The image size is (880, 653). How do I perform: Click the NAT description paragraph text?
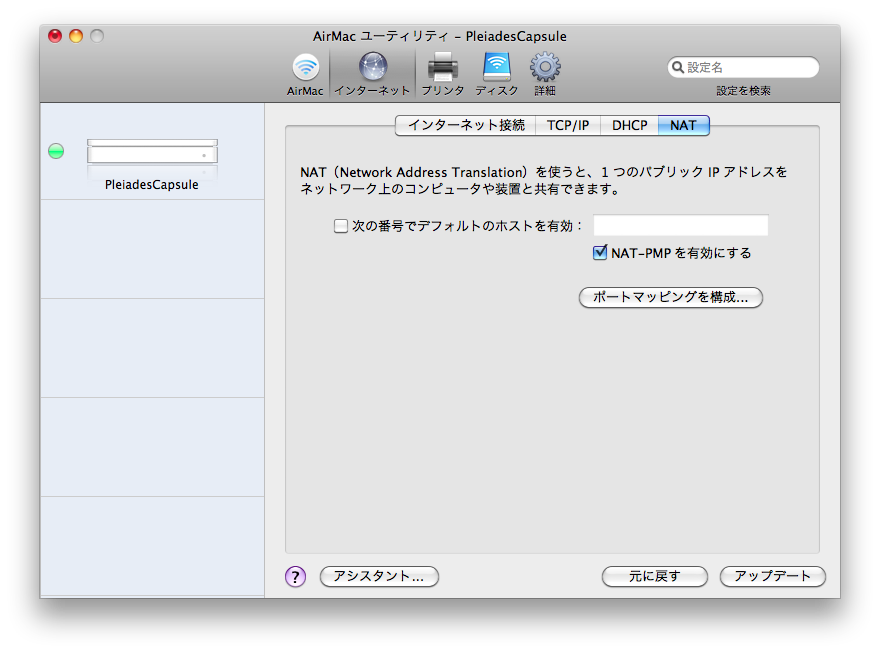tap(543, 180)
